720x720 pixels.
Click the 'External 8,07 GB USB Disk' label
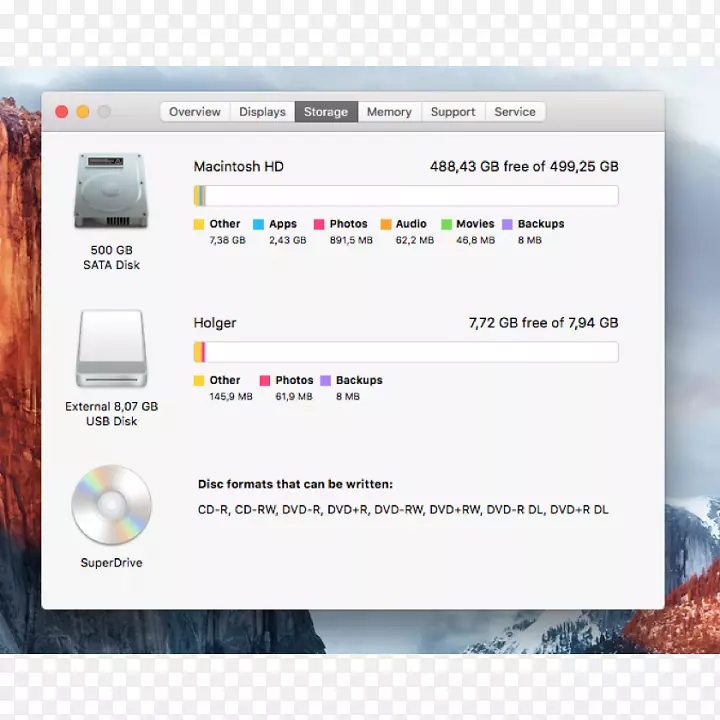(x=112, y=414)
